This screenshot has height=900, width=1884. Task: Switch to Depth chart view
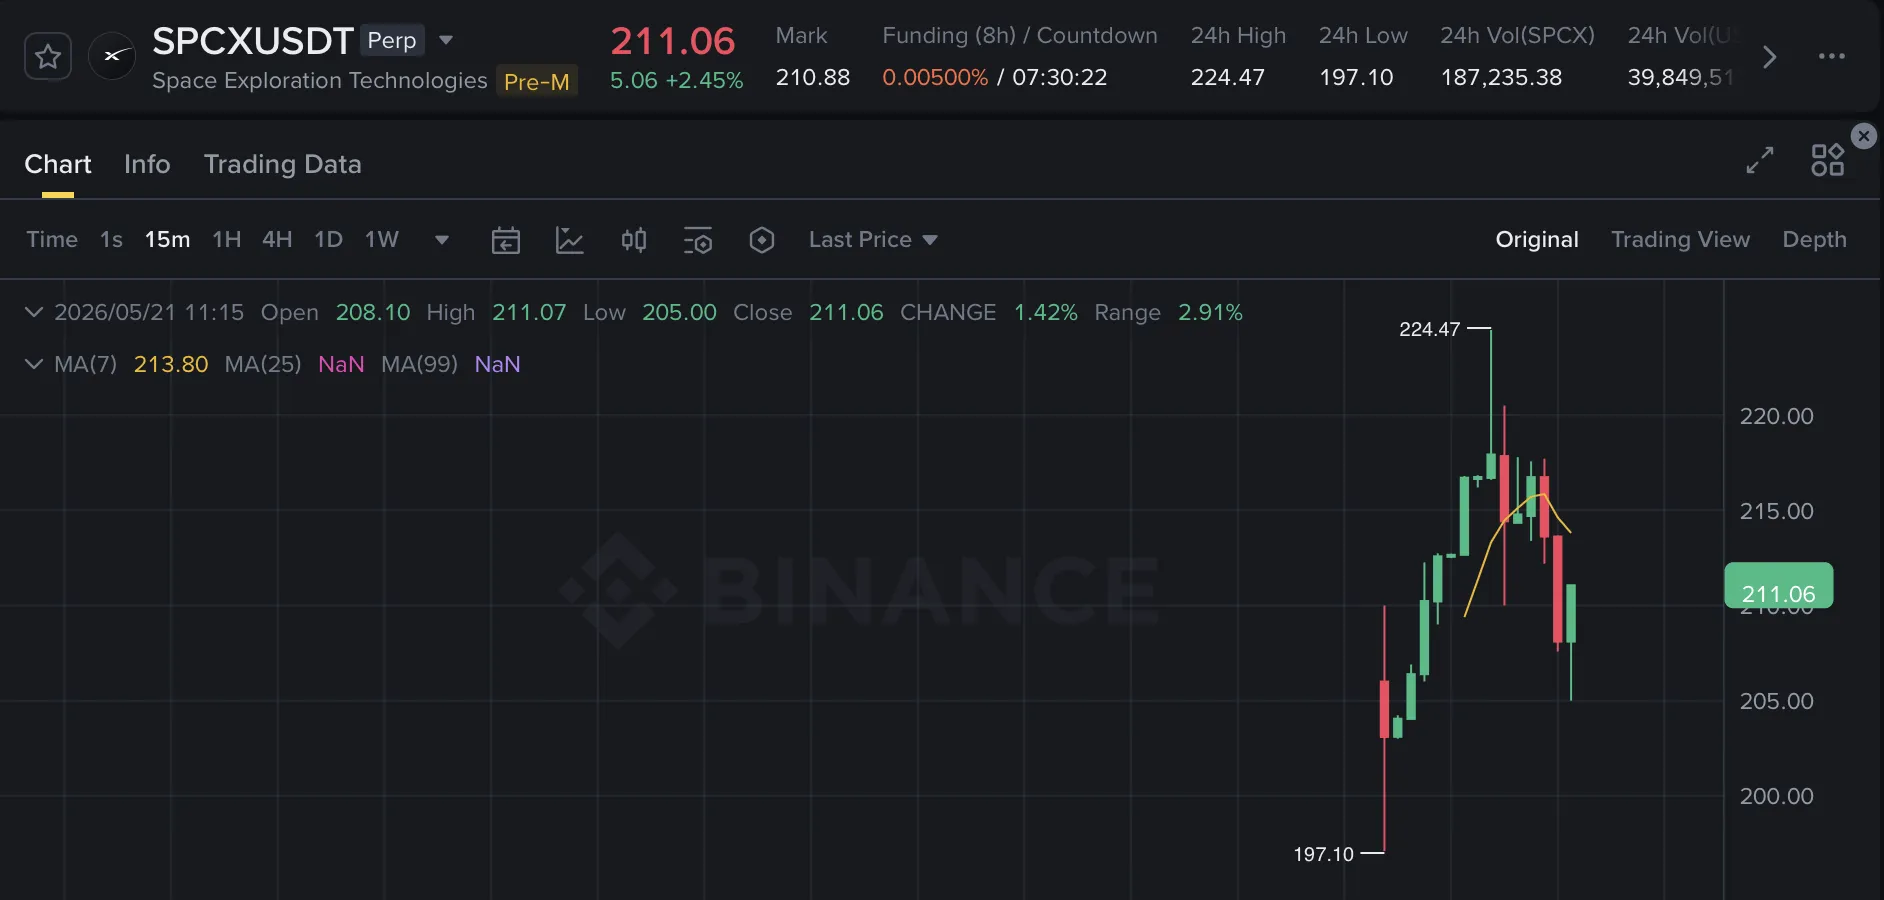1815,240
